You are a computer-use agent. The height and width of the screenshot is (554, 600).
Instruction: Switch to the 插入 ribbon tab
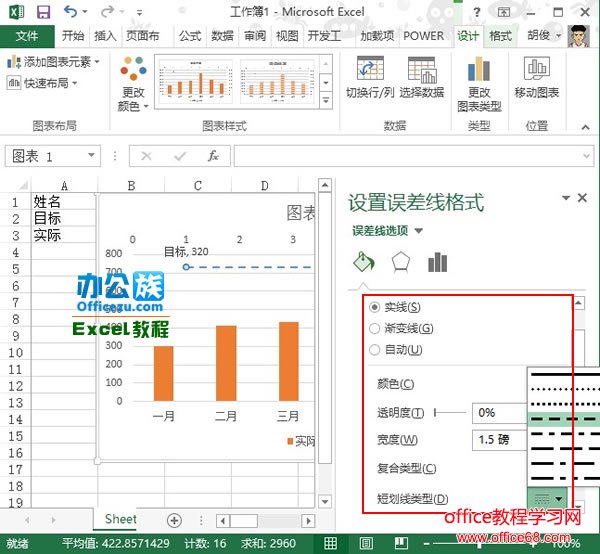pyautogui.click(x=105, y=36)
